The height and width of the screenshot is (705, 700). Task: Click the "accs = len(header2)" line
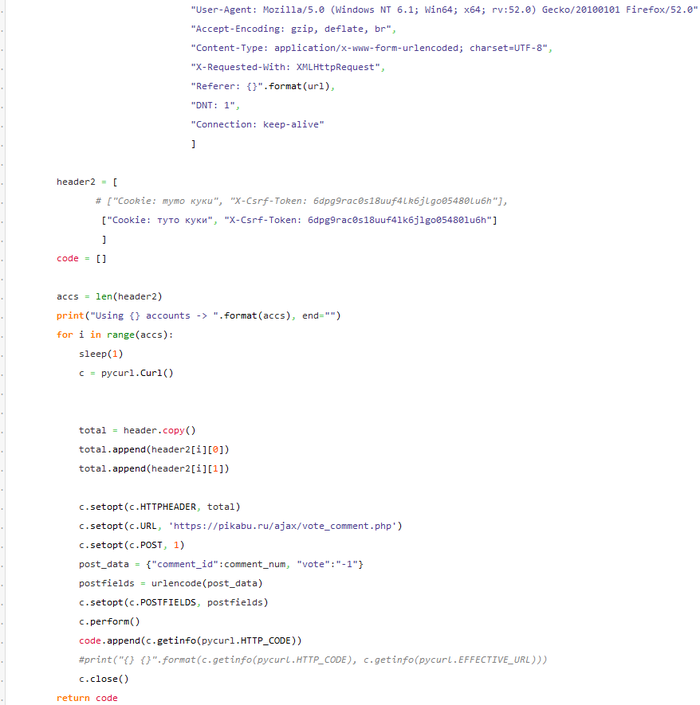point(109,296)
